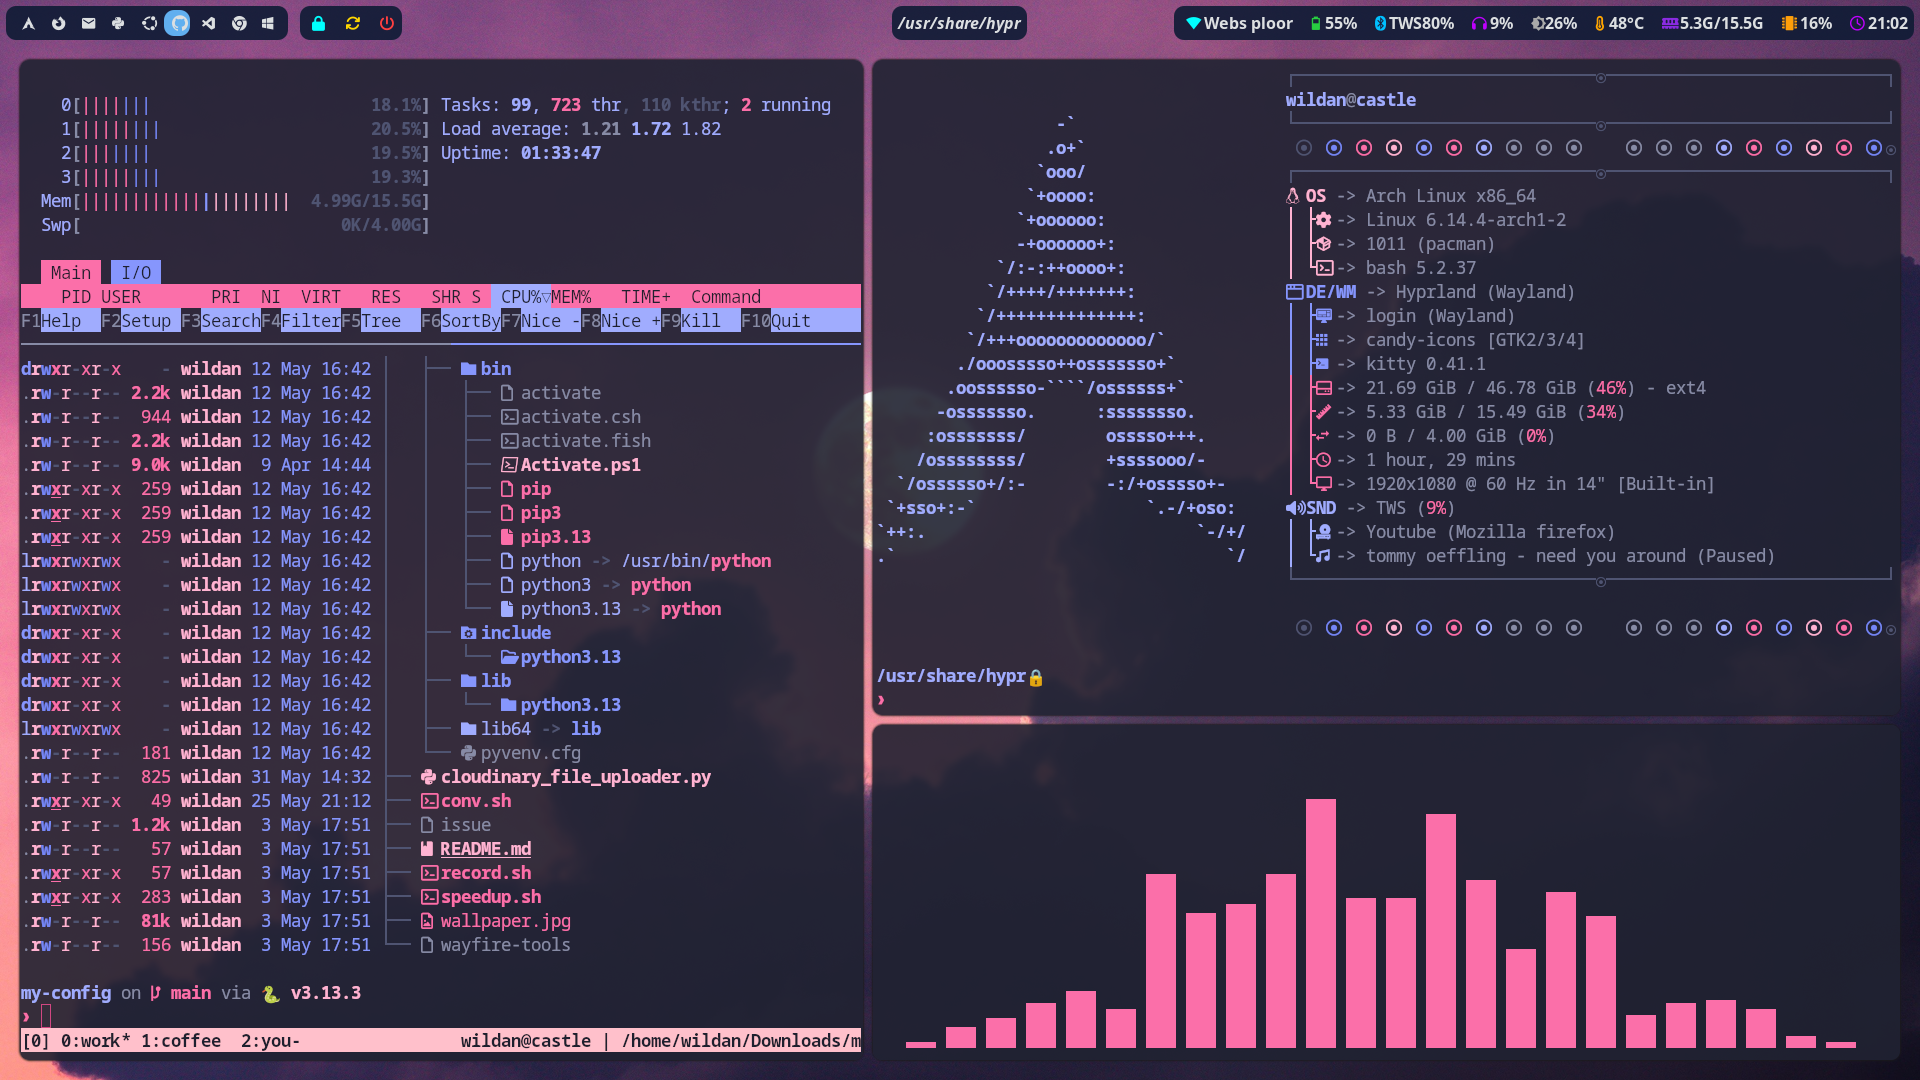Click the gear icon beside pyvenv.cfg
The width and height of the screenshot is (1920, 1080).
[468, 753]
